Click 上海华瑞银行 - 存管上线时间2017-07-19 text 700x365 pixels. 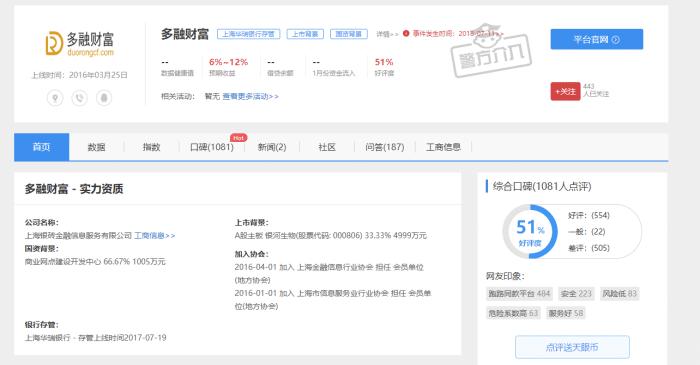(96, 338)
